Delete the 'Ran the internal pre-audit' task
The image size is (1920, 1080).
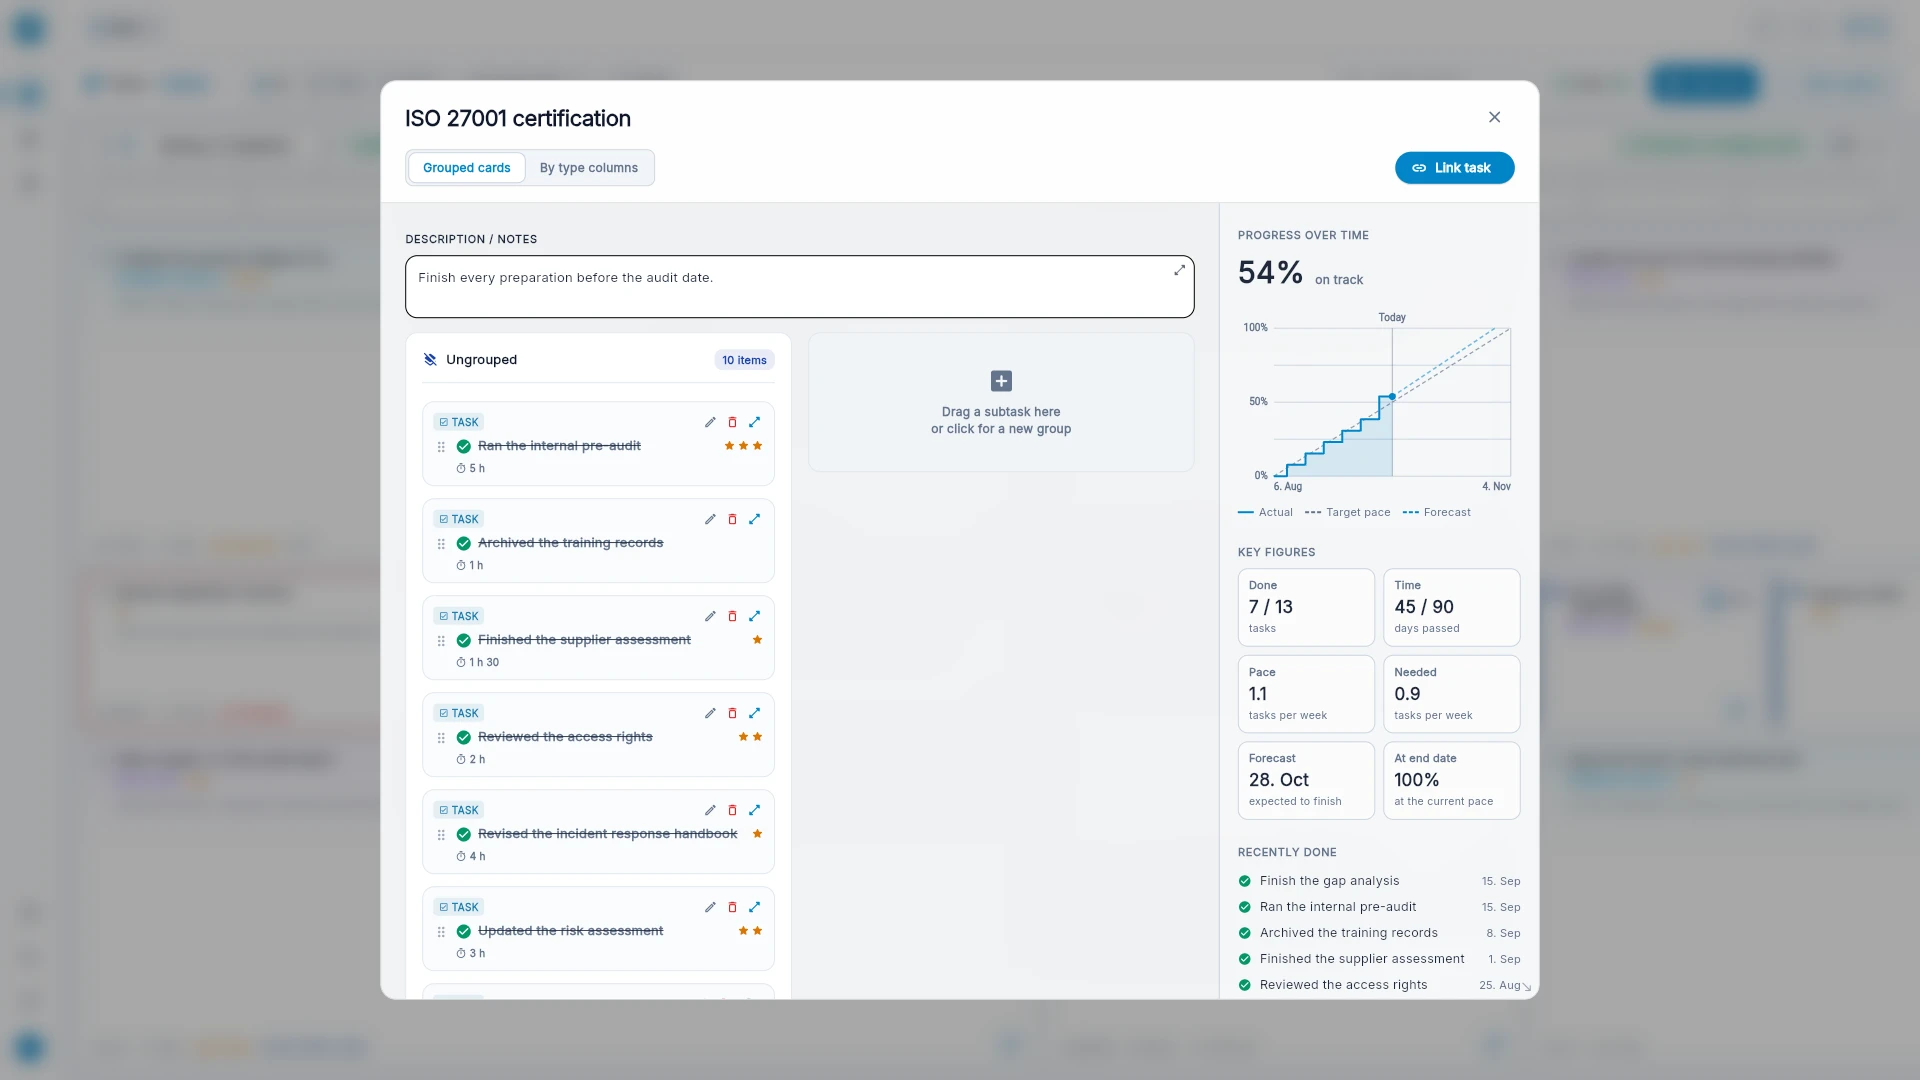(x=732, y=422)
